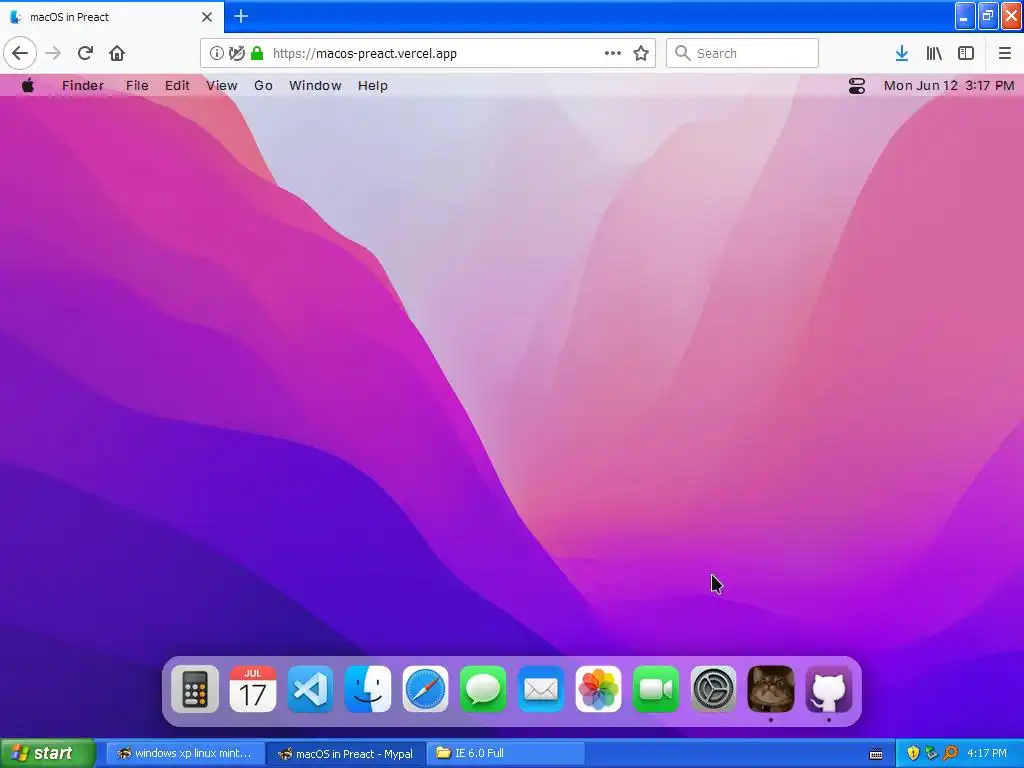Viewport: 1024px width, 768px height.
Task: Launch VS Code from the dock
Action: 310,689
